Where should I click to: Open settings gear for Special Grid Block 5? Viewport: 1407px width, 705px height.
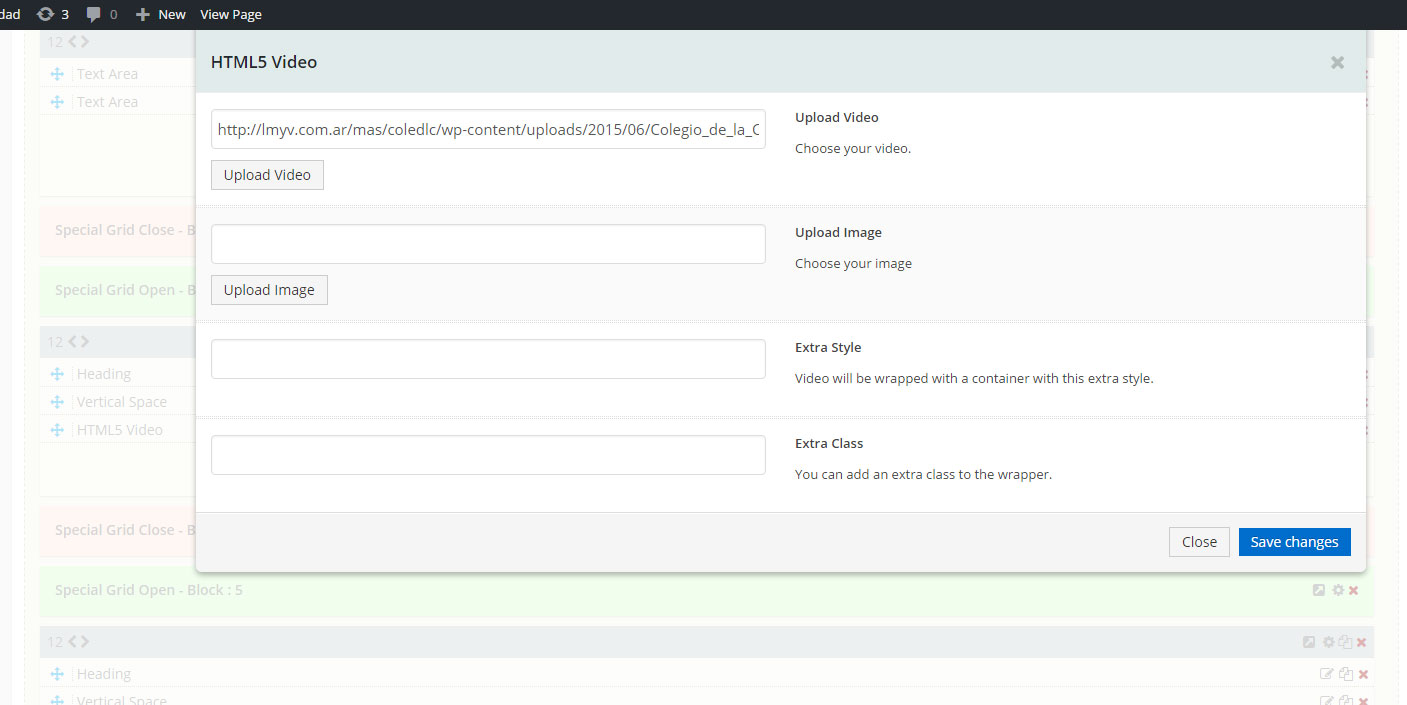point(1337,590)
